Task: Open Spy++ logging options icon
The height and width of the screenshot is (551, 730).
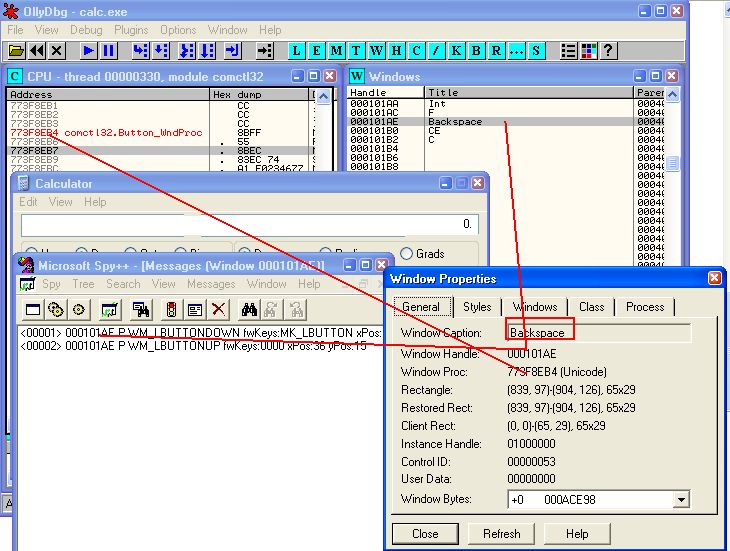Action: [195, 309]
